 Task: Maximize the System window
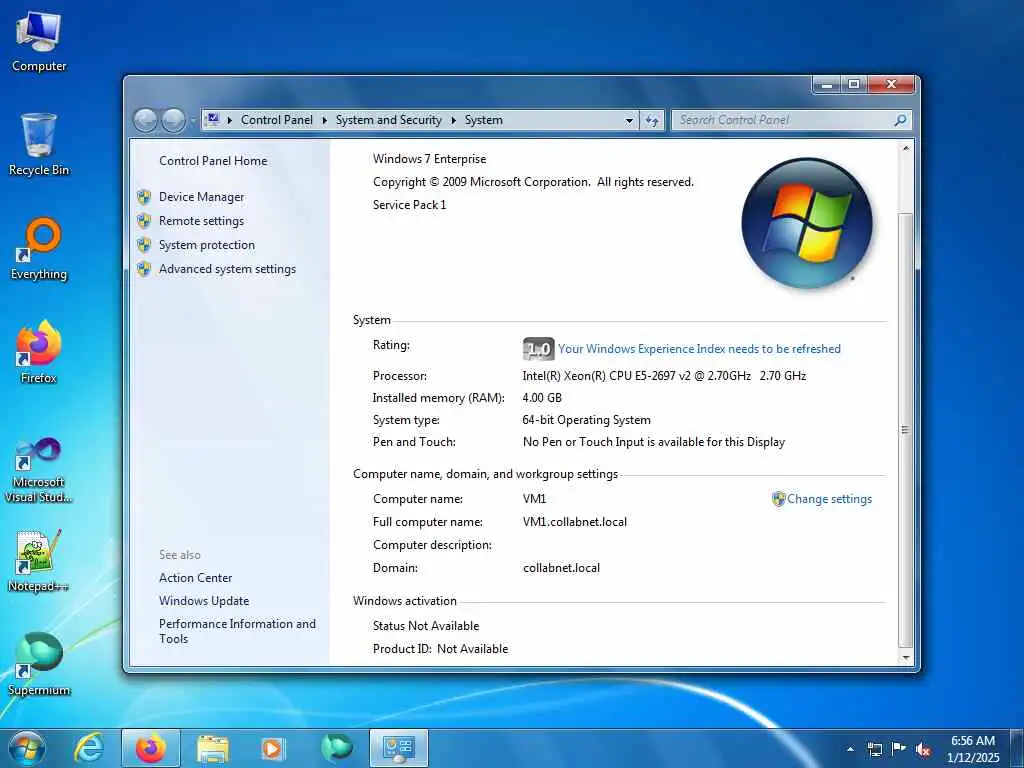point(854,84)
